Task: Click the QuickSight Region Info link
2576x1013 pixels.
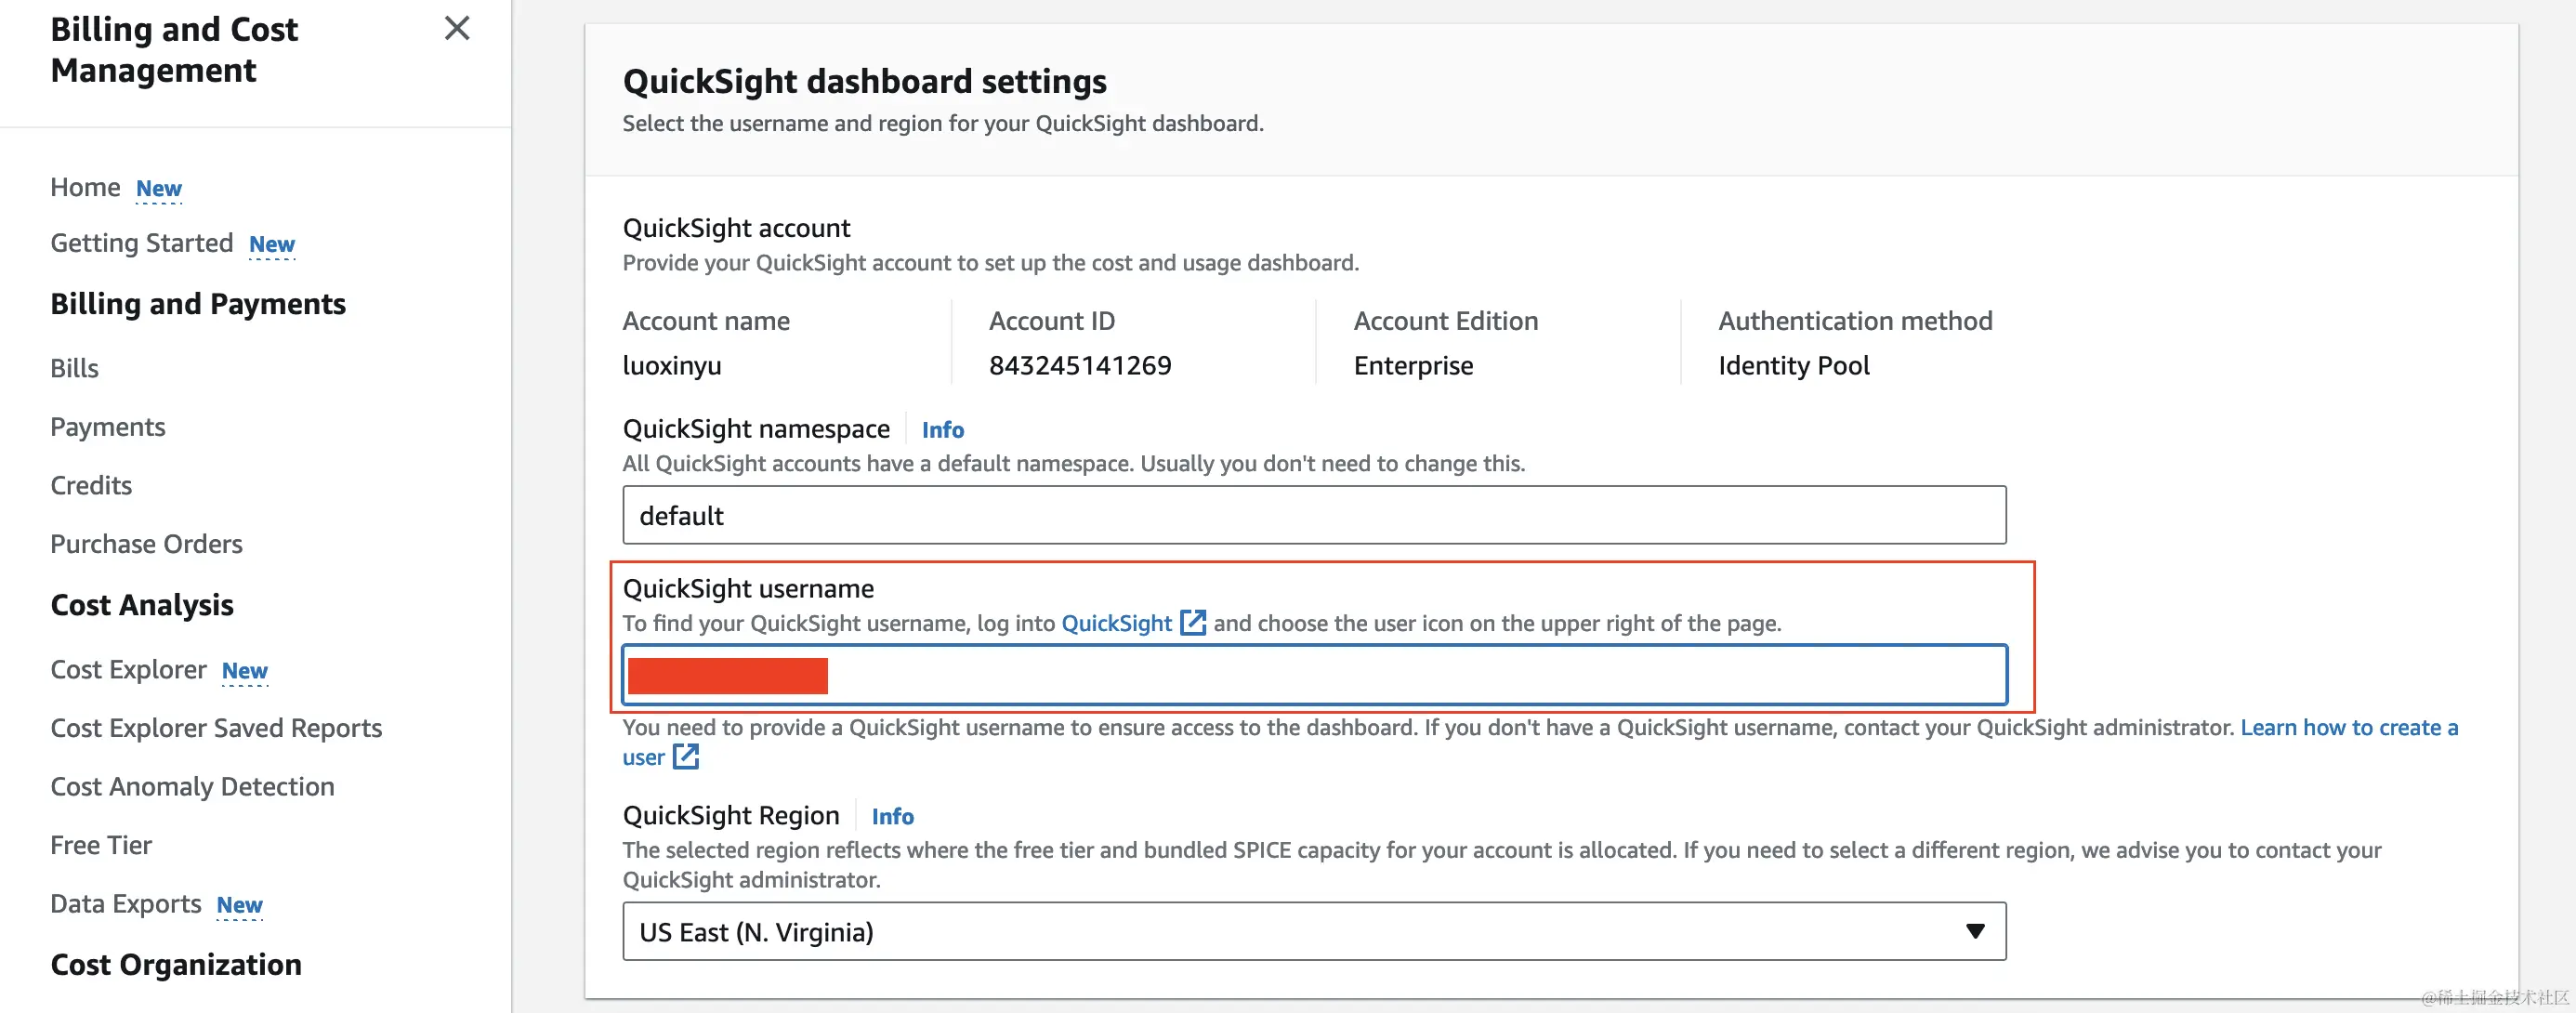Action: click(891, 816)
